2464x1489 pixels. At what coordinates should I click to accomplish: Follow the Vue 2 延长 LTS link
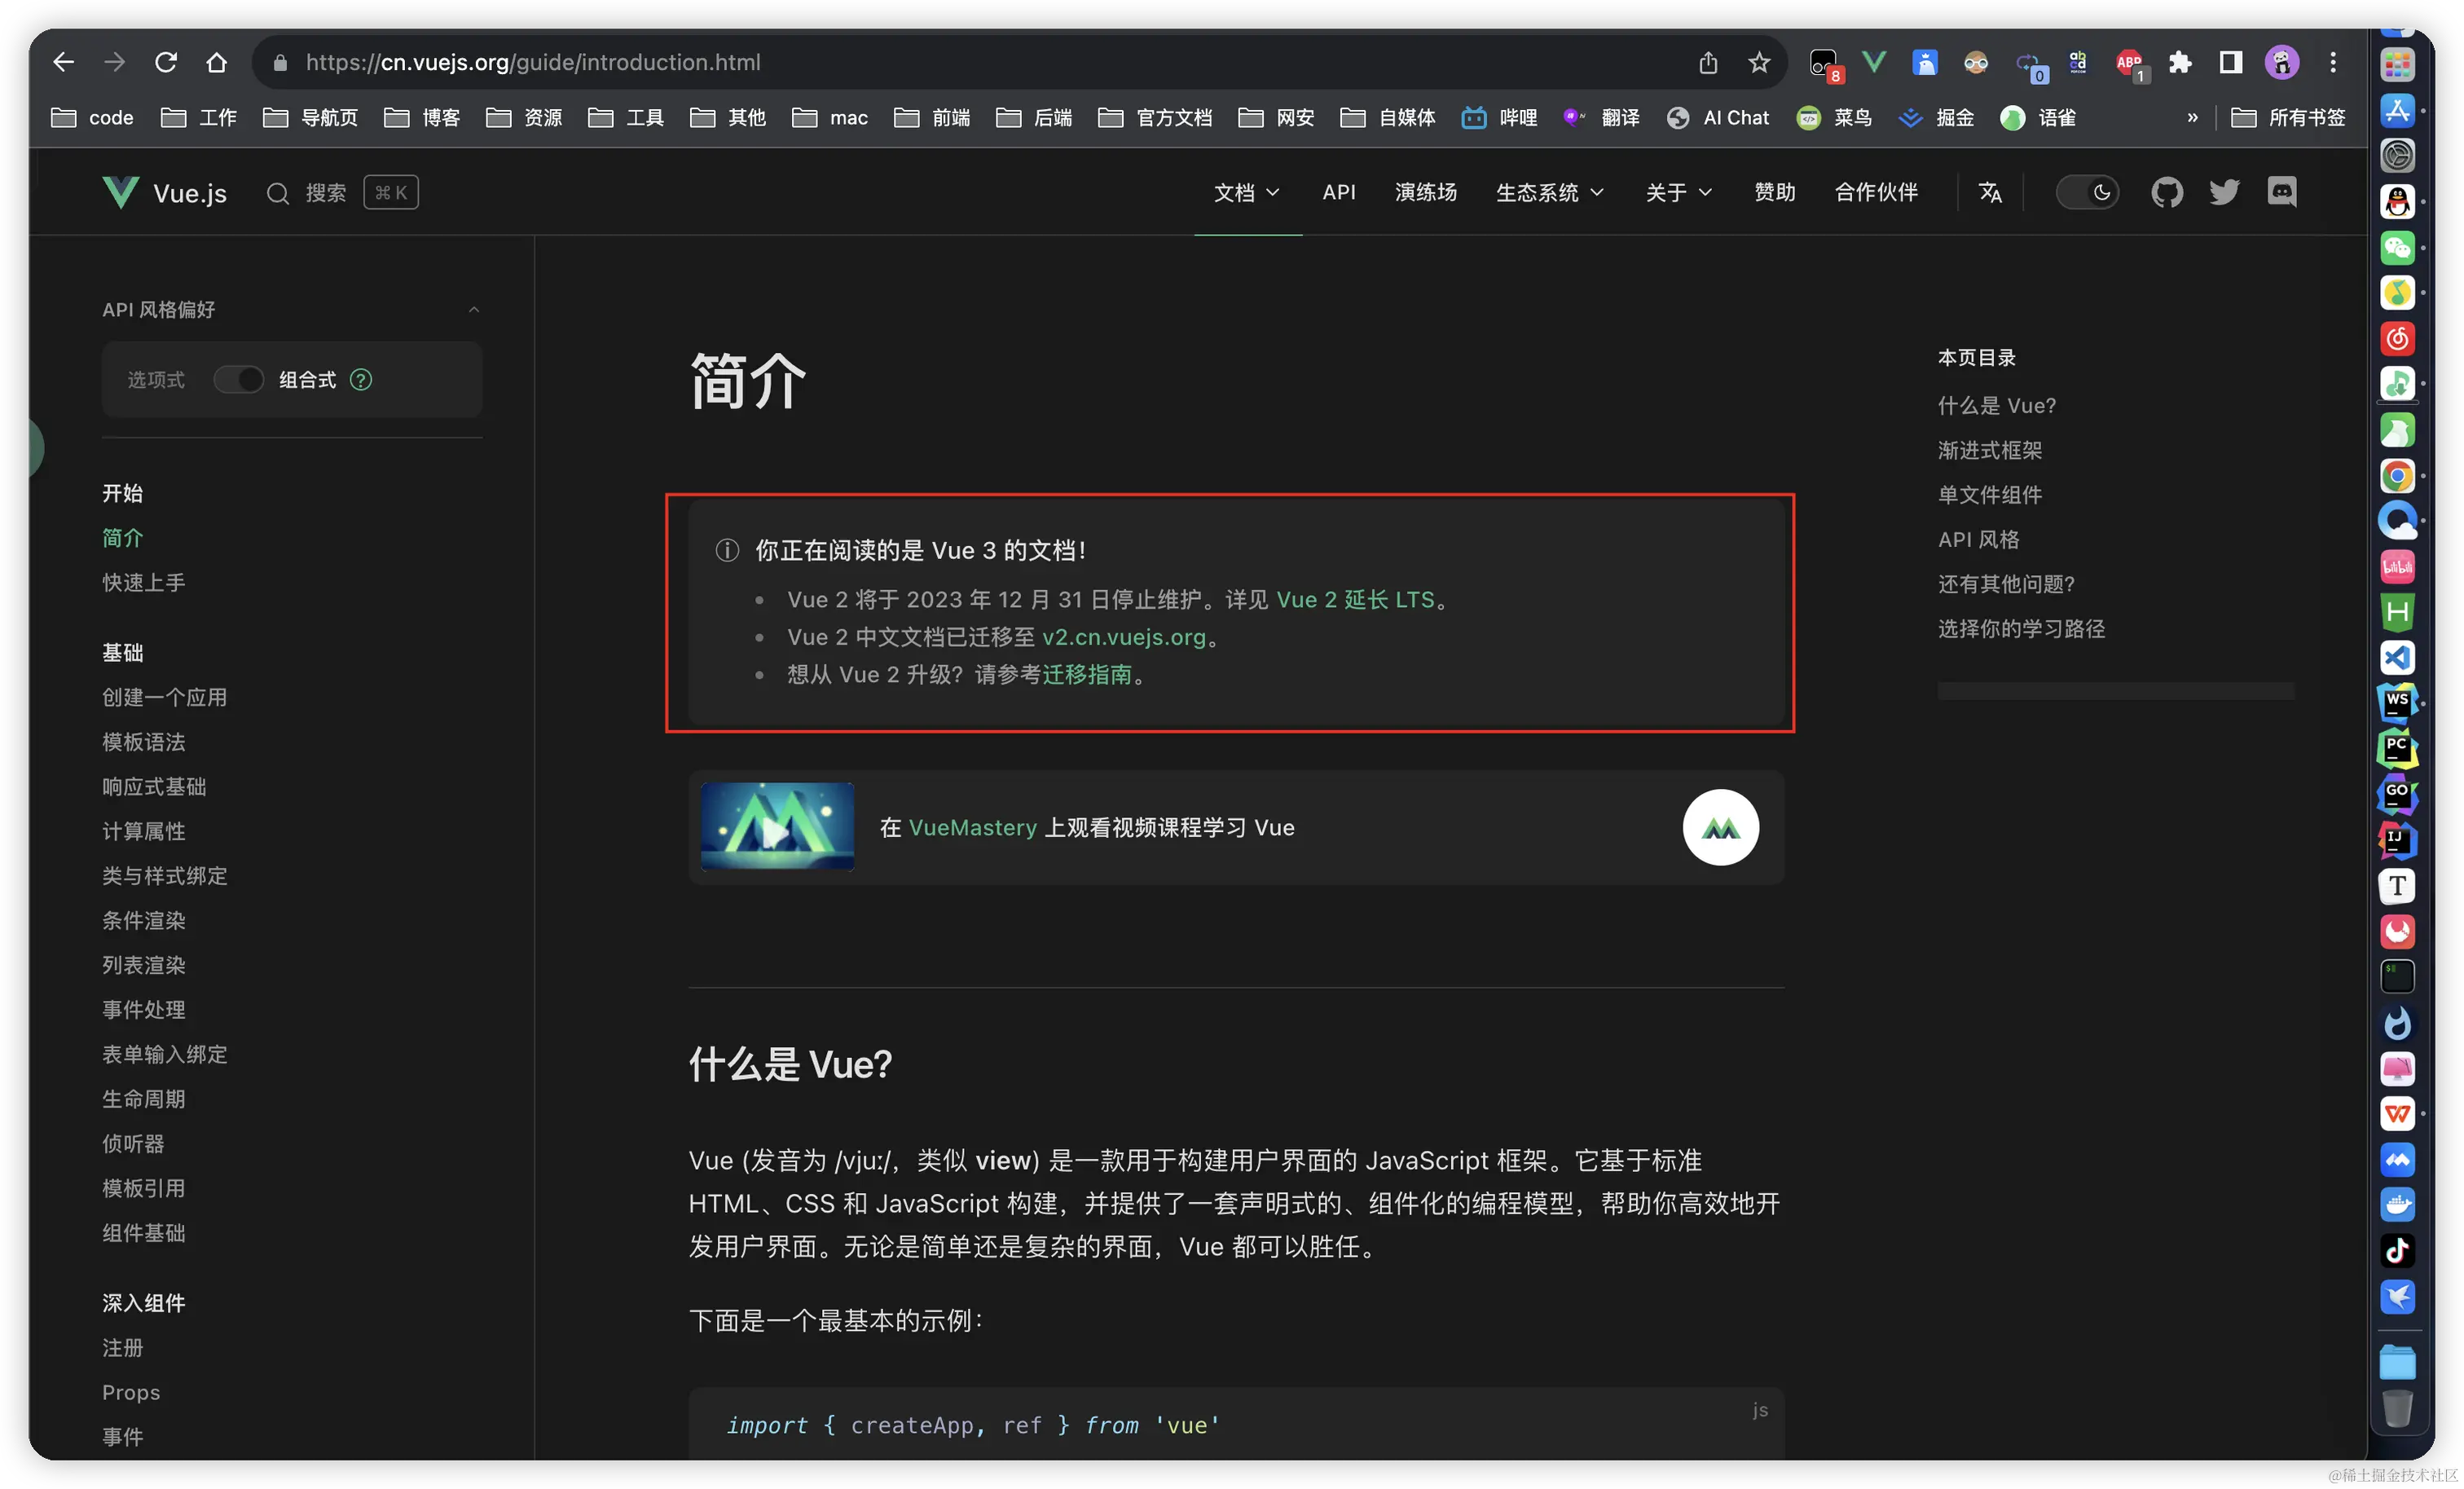pos(1355,600)
